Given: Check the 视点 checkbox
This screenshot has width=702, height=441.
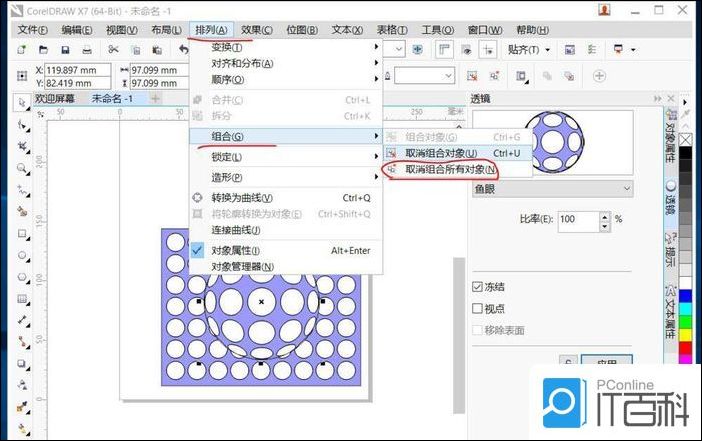Looking at the screenshot, I should click(x=477, y=308).
